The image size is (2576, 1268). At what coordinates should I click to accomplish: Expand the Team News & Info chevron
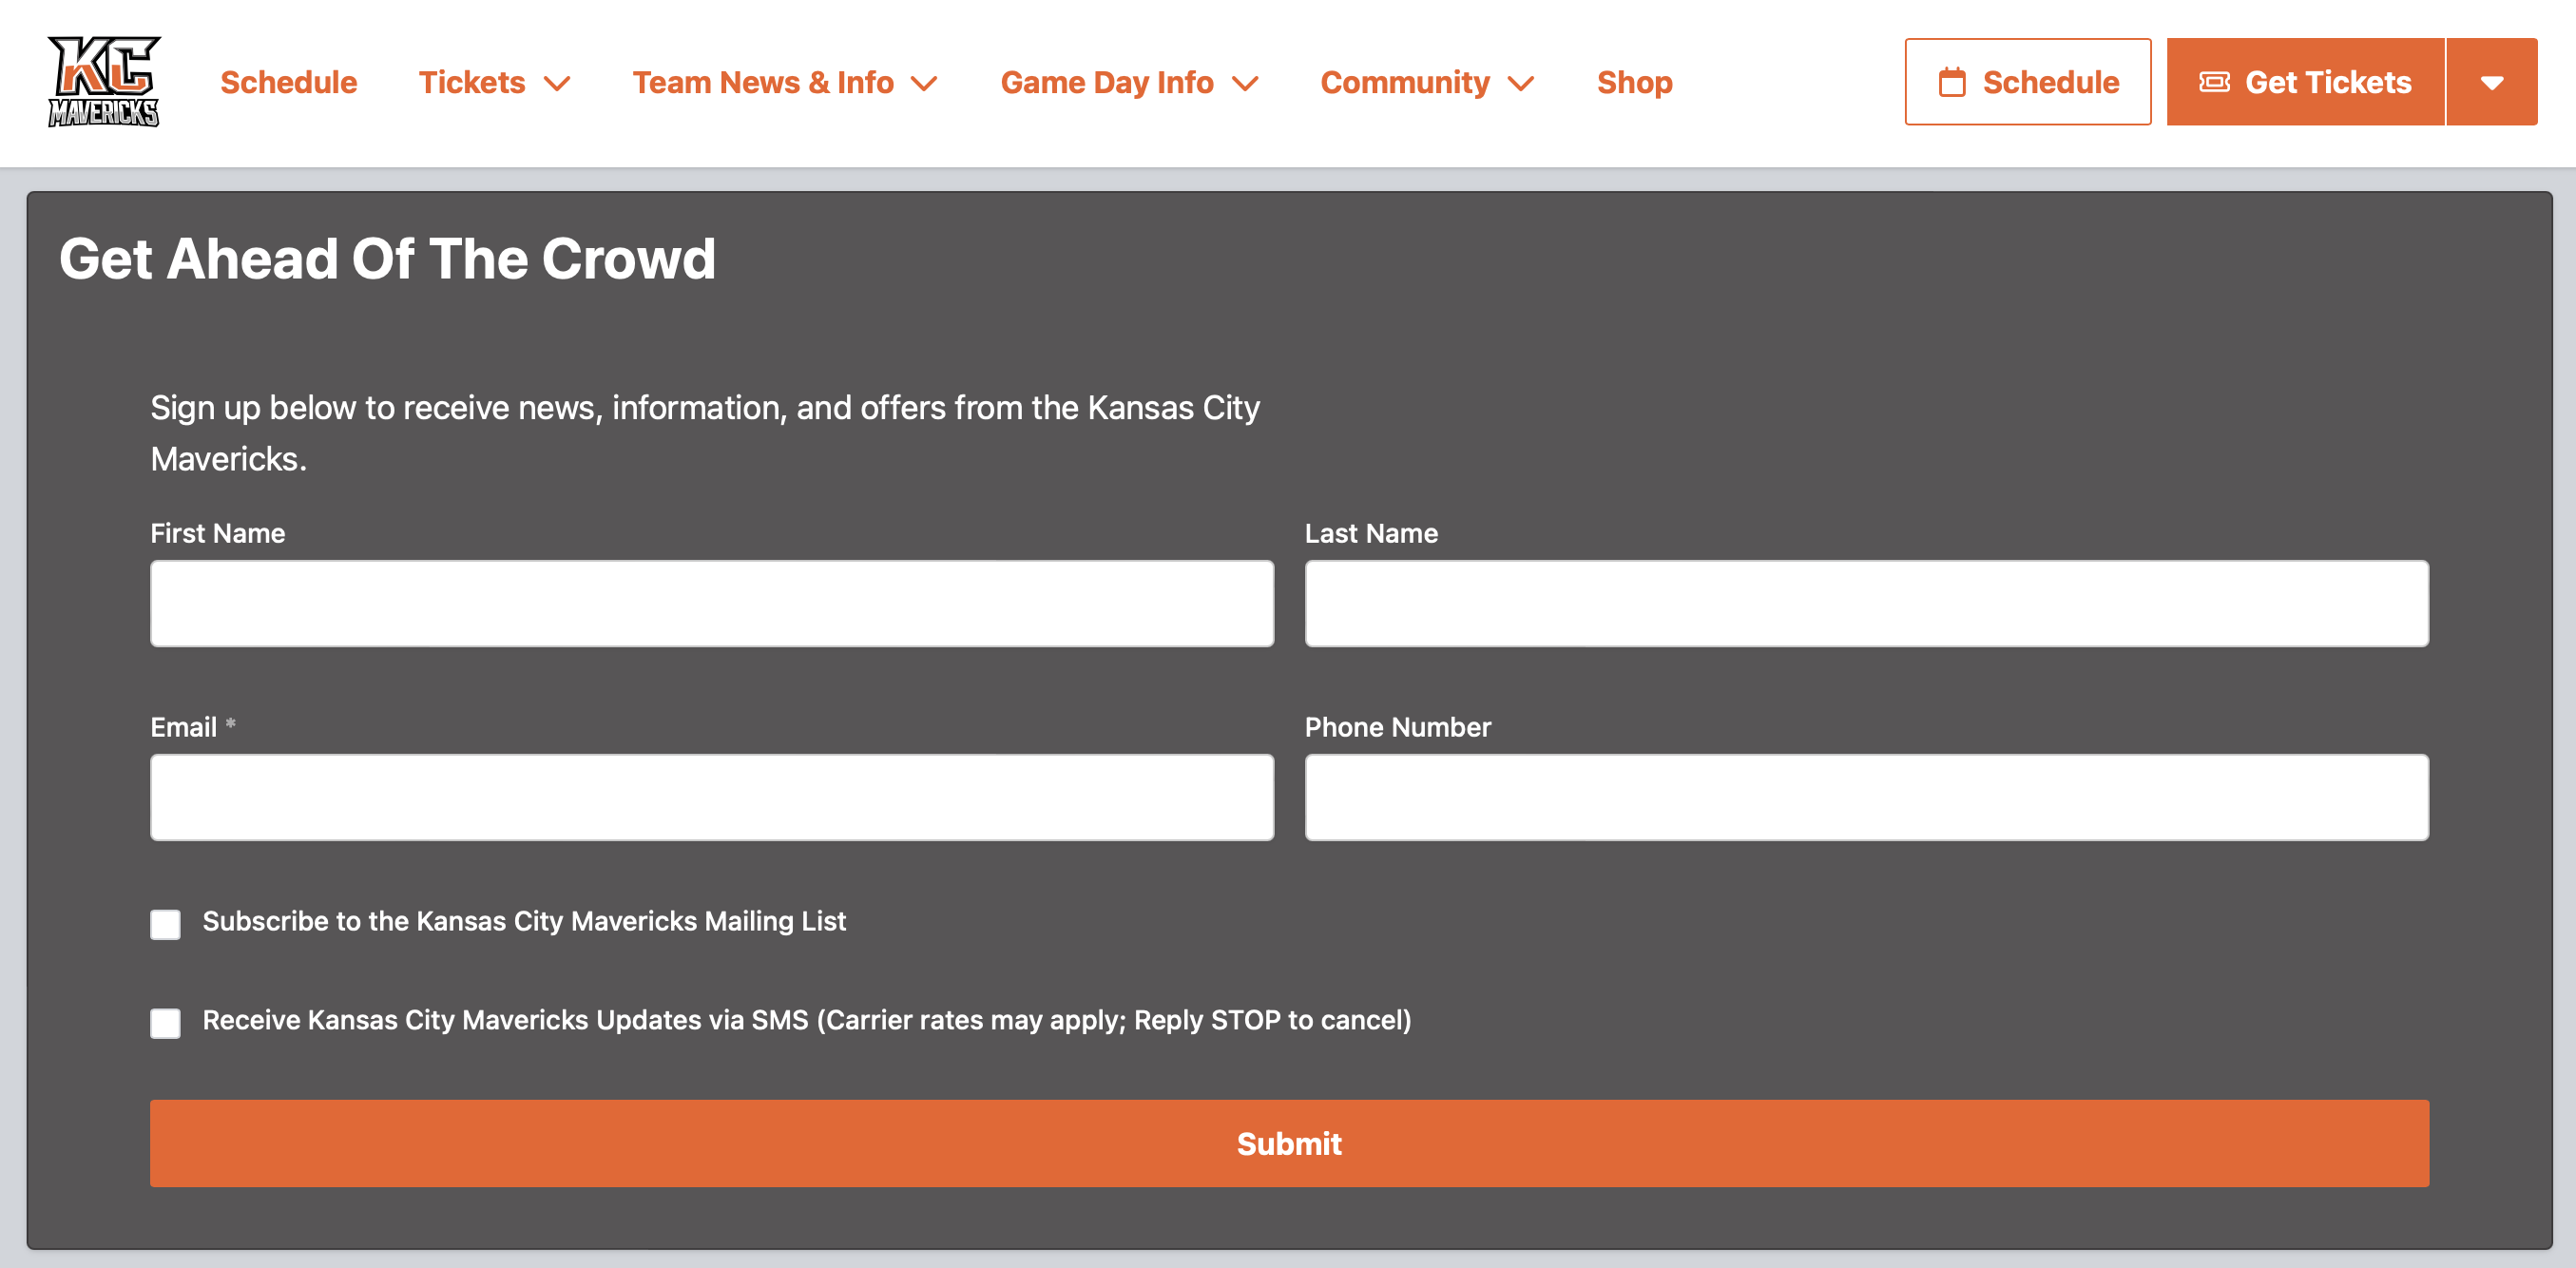(925, 83)
